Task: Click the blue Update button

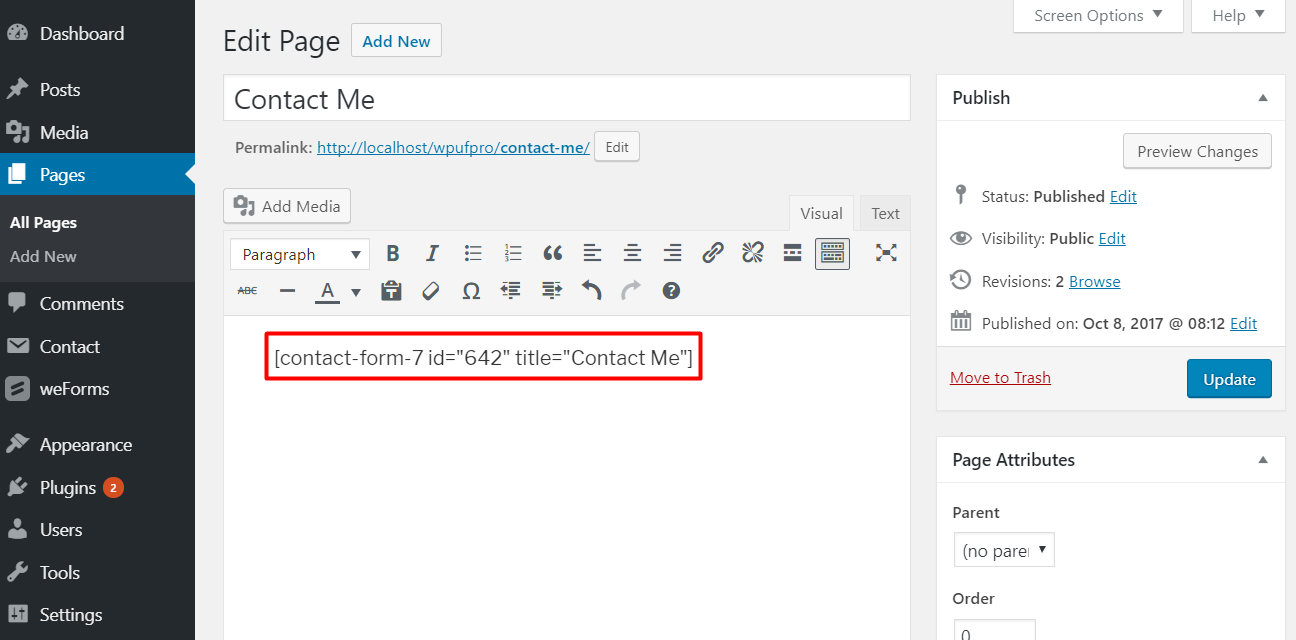Action: click(1229, 379)
